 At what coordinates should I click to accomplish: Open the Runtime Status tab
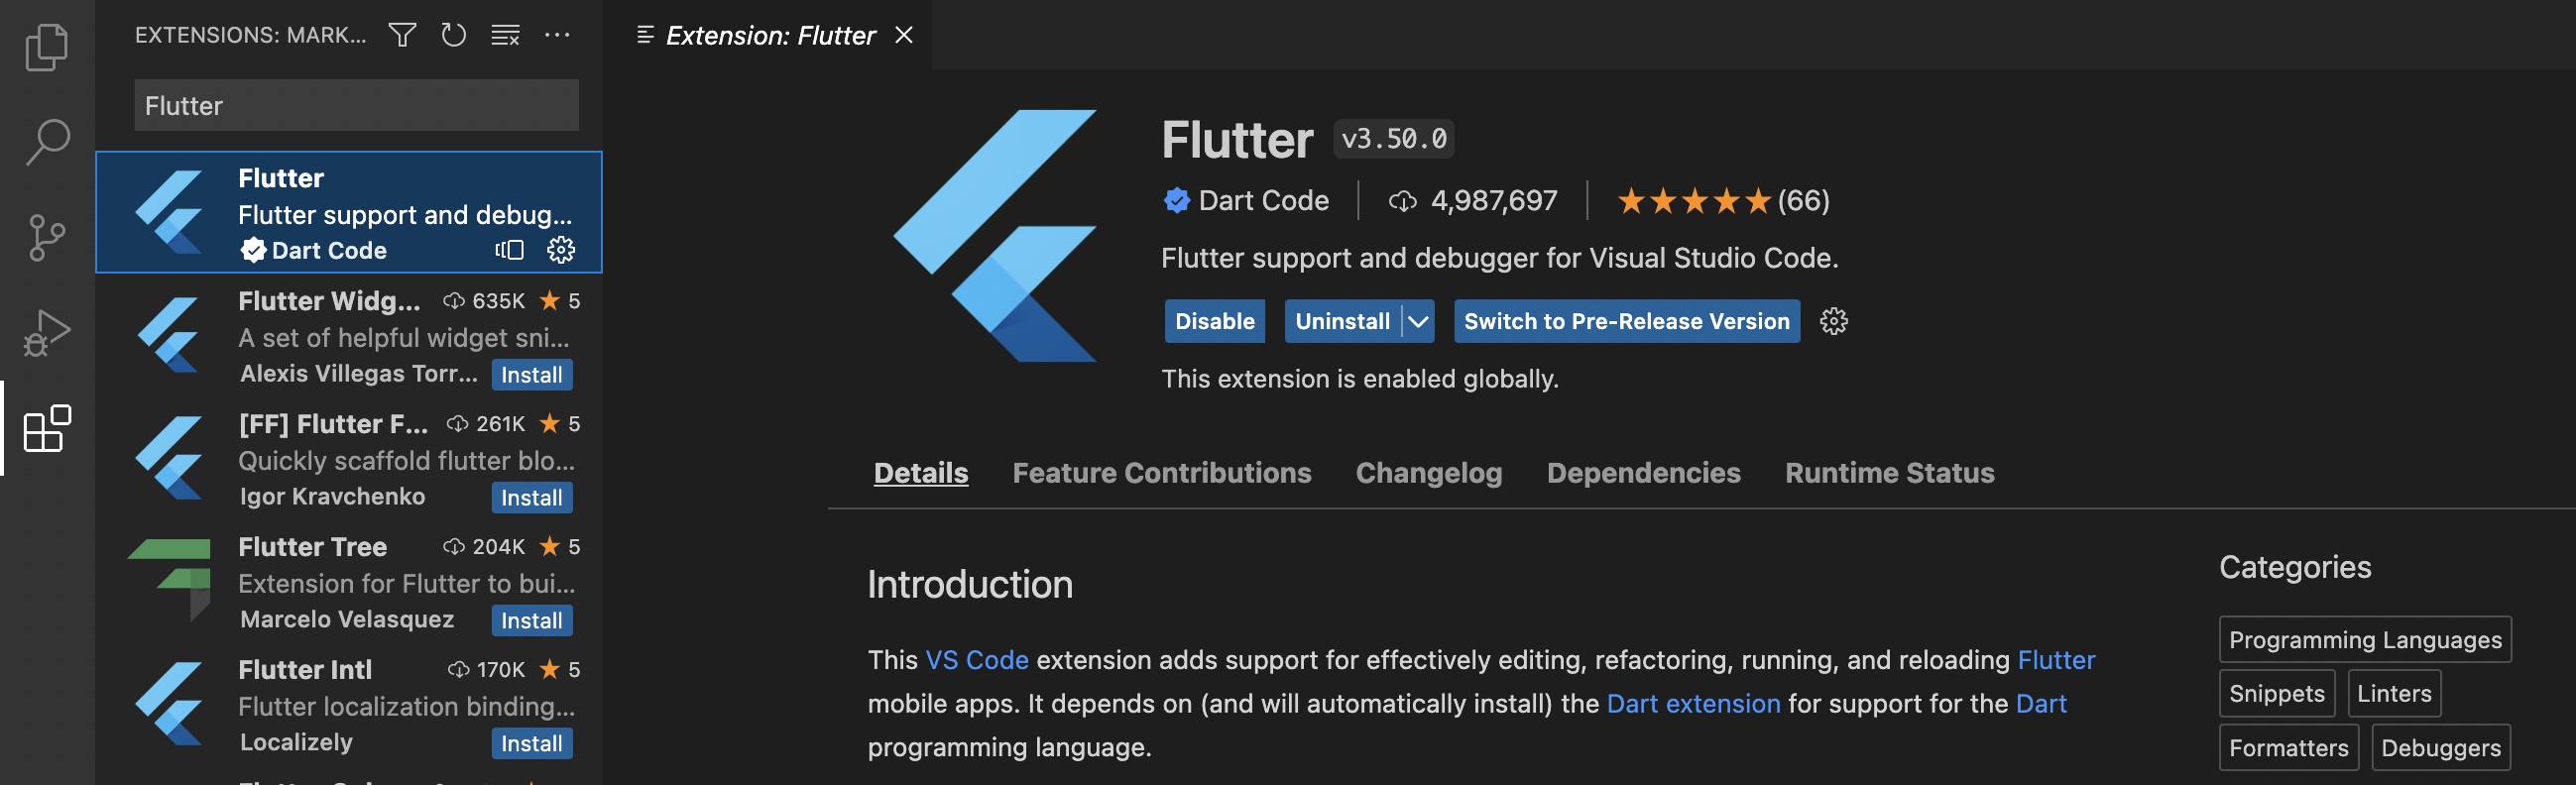(1889, 473)
